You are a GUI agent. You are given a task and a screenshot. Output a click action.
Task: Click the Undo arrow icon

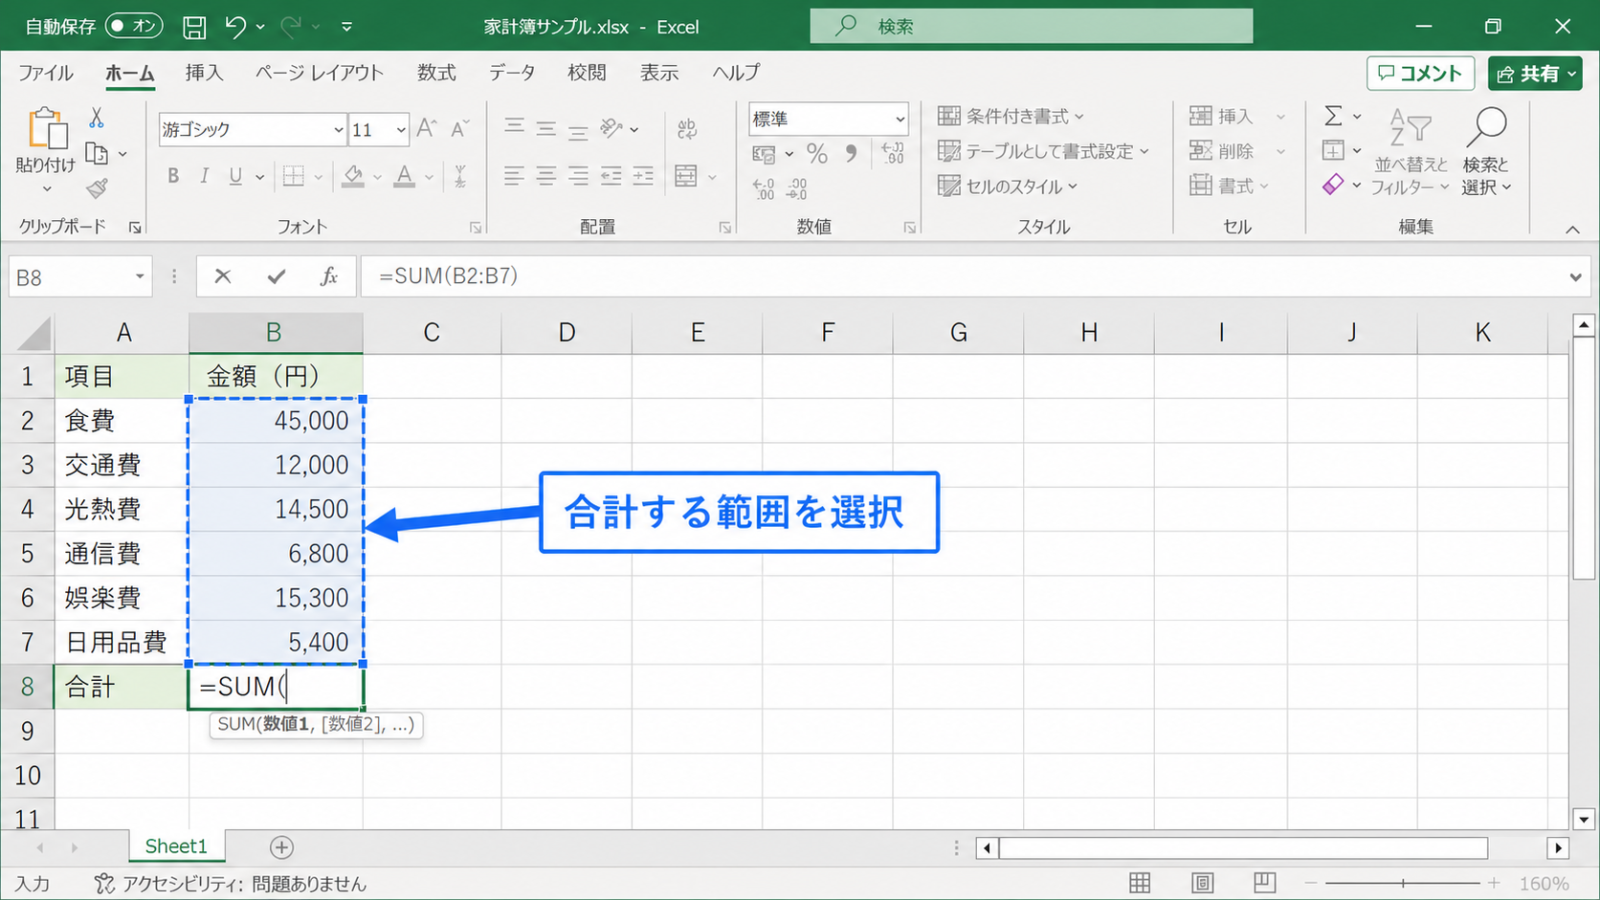point(236,27)
